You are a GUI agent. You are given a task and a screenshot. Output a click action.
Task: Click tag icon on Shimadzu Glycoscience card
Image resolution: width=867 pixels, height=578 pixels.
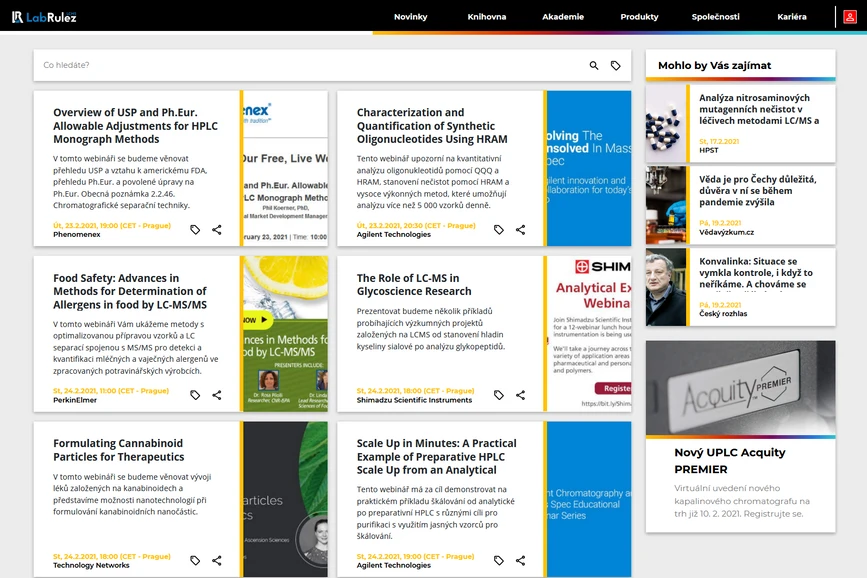click(499, 395)
